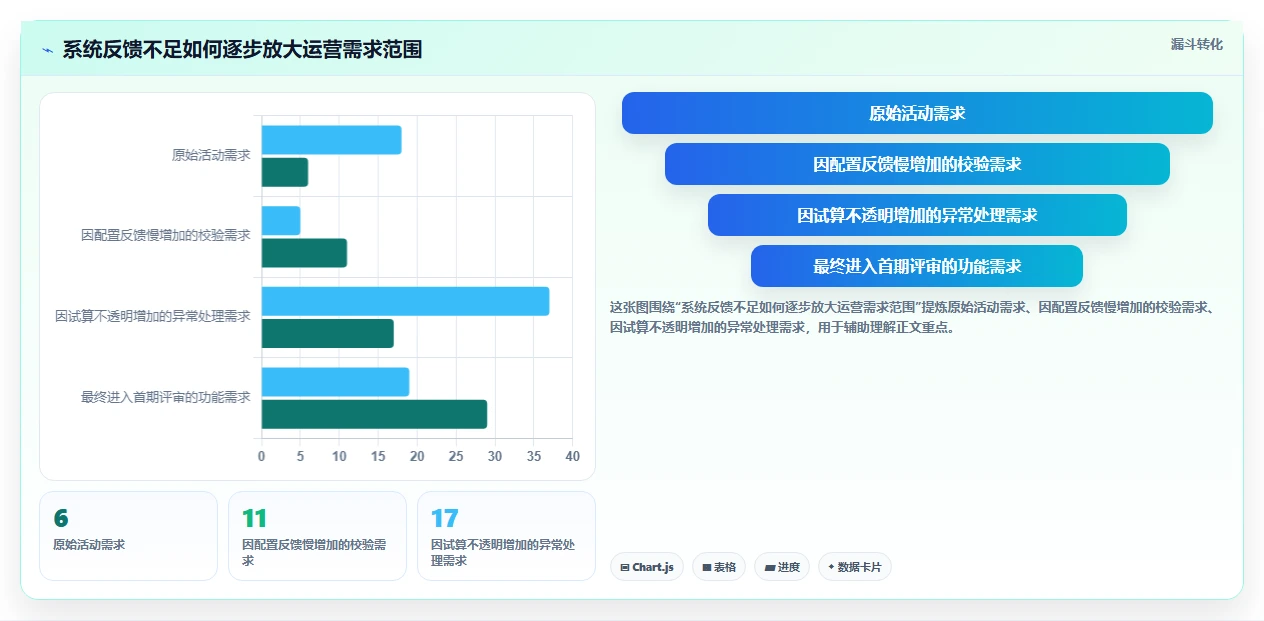The width and height of the screenshot is (1264, 621).
Task: Click the Chart.js tag chip
Action: [x=647, y=567]
